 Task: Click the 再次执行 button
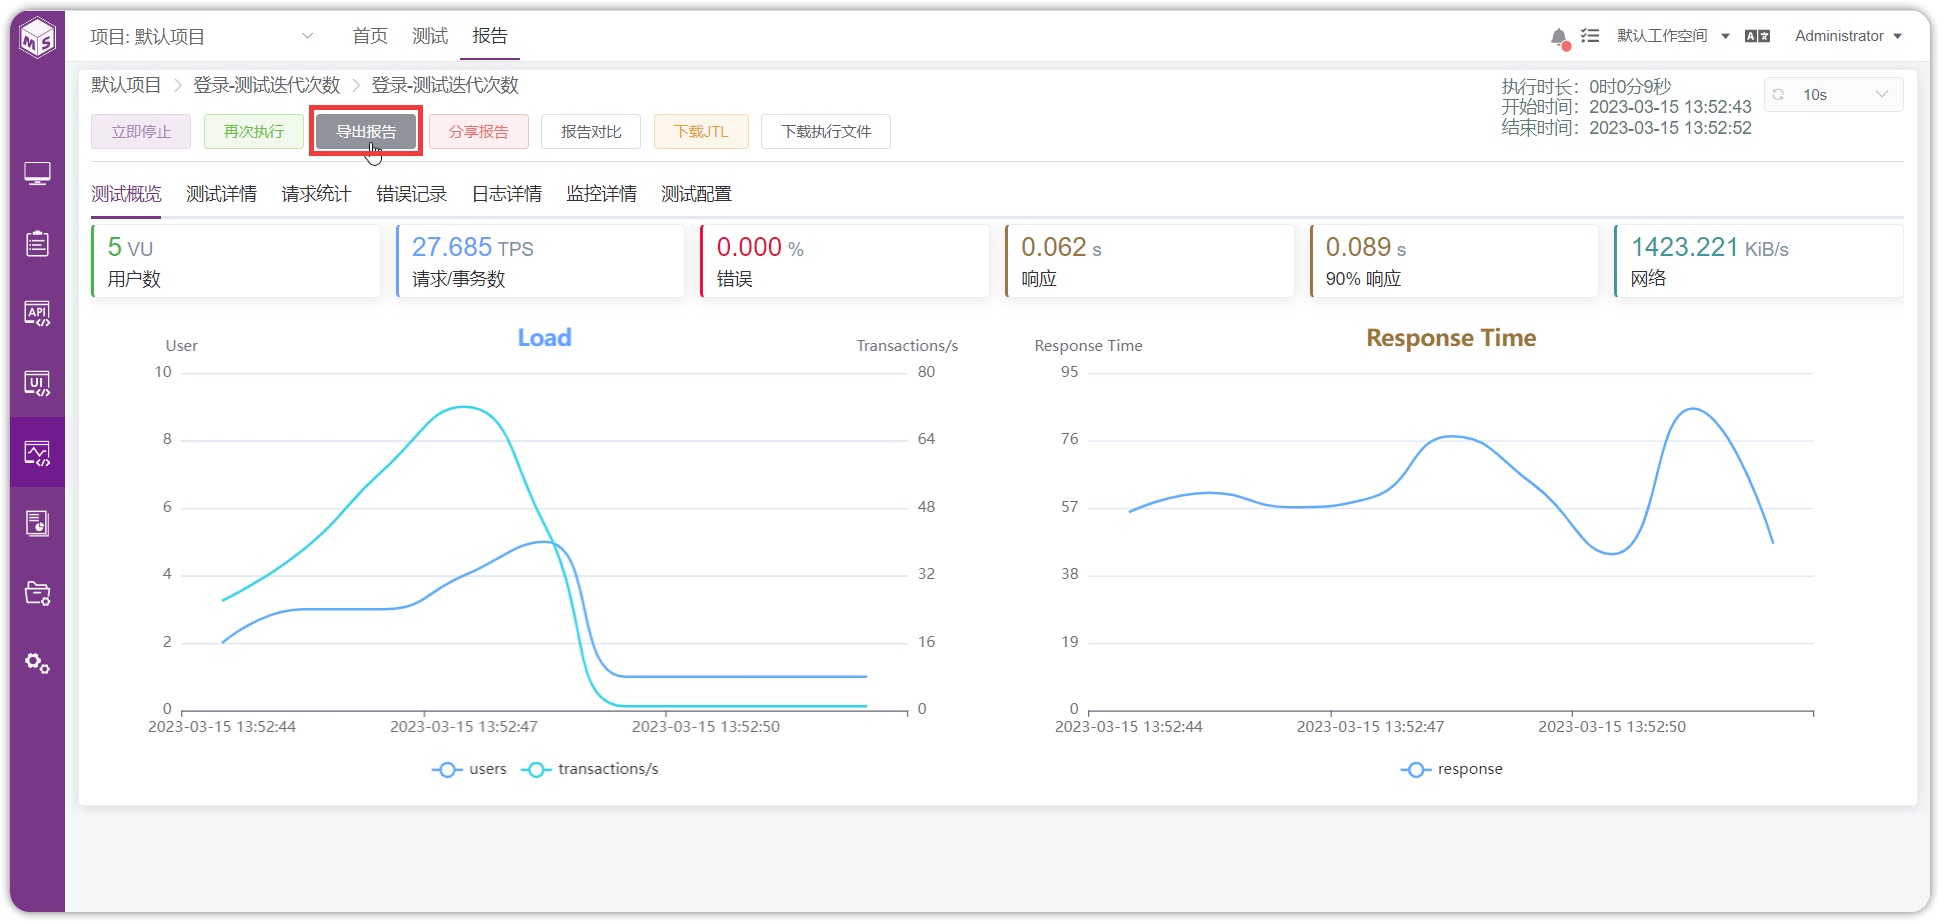tap(254, 131)
